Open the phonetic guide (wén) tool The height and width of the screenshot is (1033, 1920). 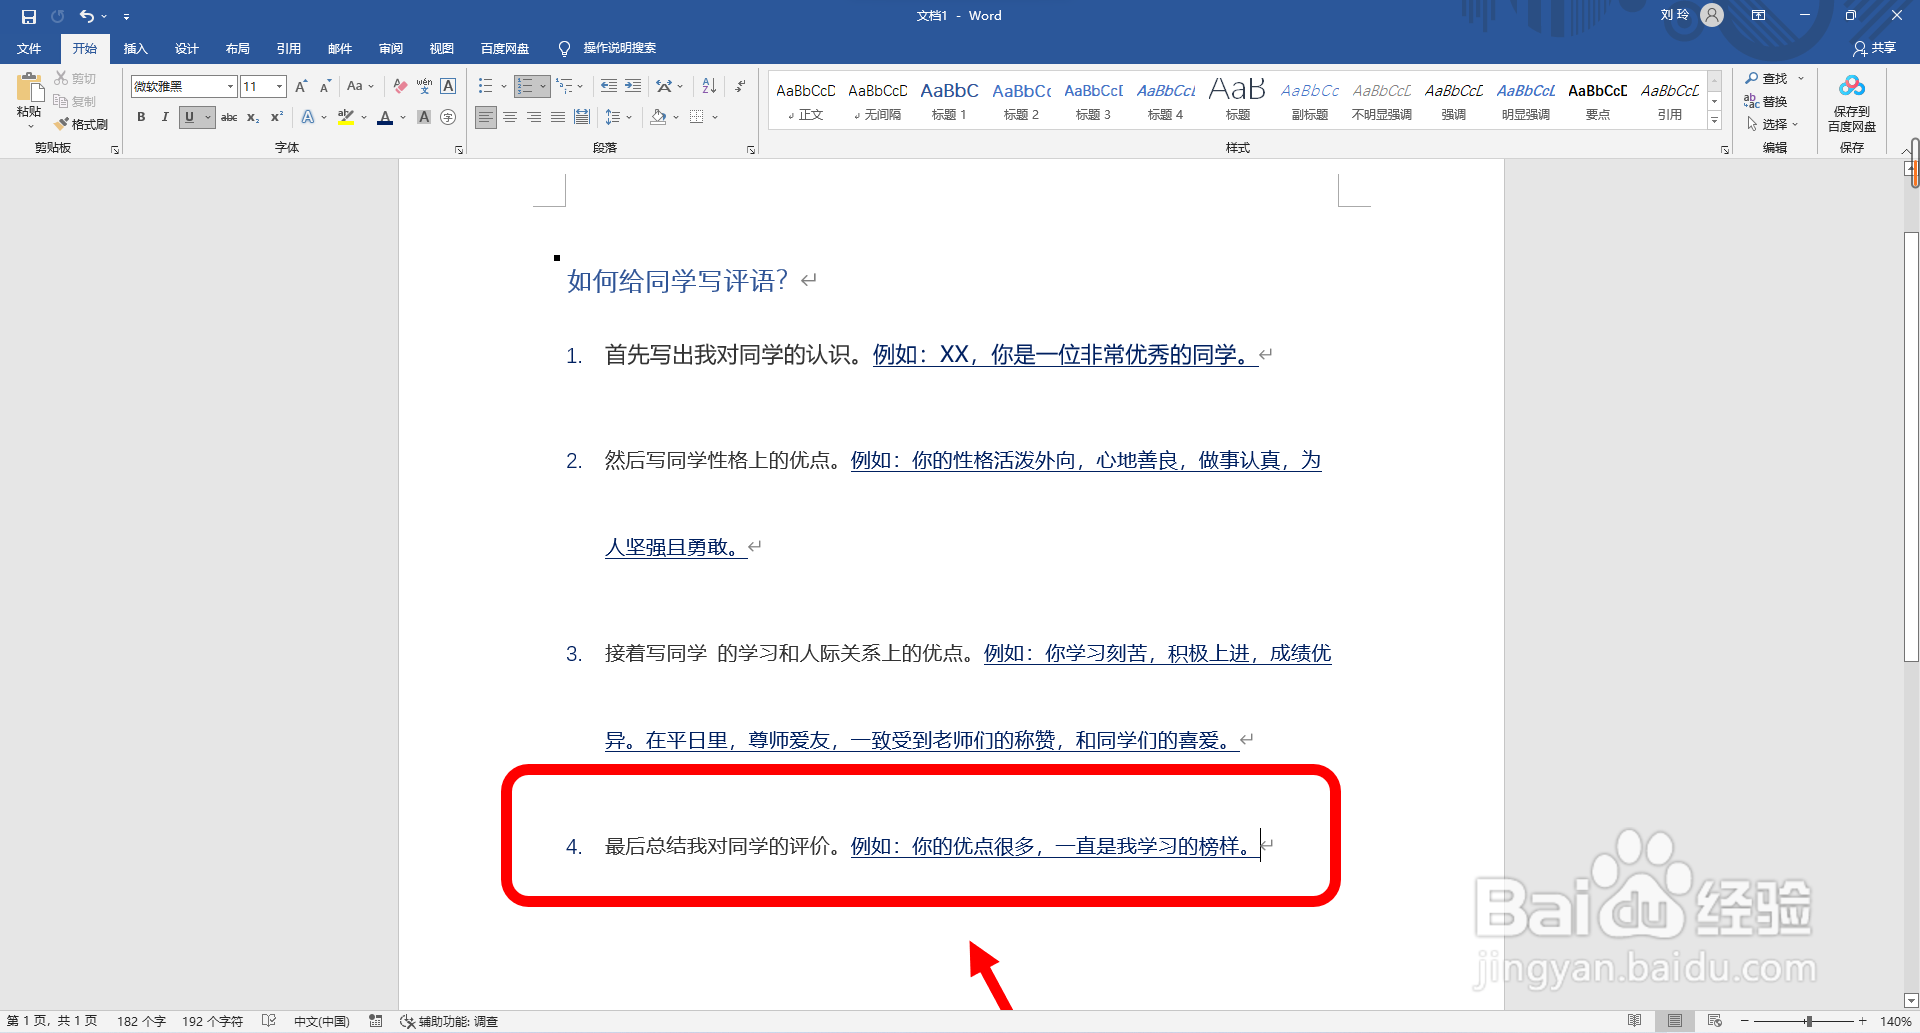424,86
